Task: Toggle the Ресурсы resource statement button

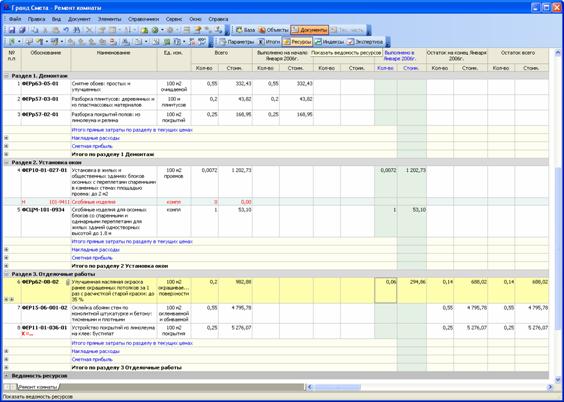Action: coord(297,42)
